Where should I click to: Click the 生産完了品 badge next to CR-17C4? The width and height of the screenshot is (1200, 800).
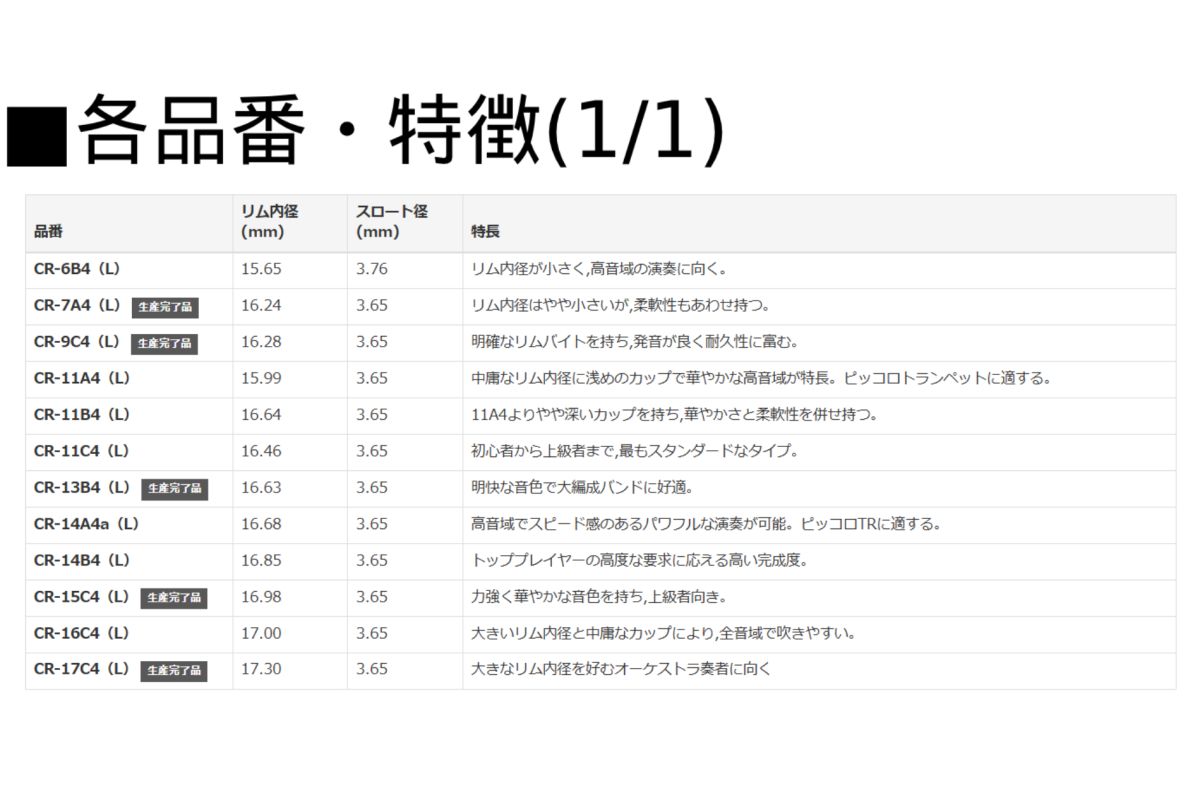pos(175,671)
